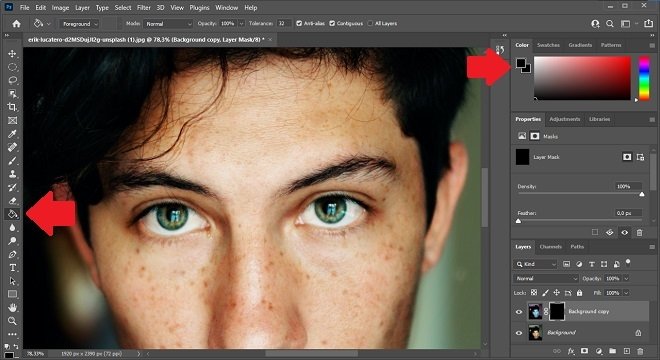Switch to the Adjustments tab
The width and height of the screenshot is (660, 360).
564,119
